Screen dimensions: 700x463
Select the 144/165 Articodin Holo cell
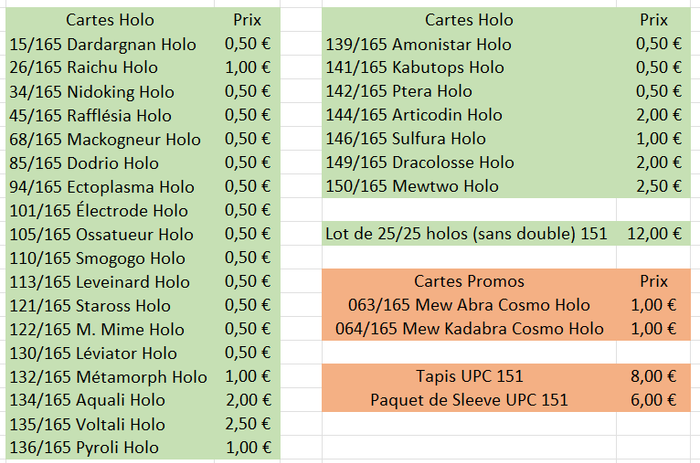(x=415, y=115)
